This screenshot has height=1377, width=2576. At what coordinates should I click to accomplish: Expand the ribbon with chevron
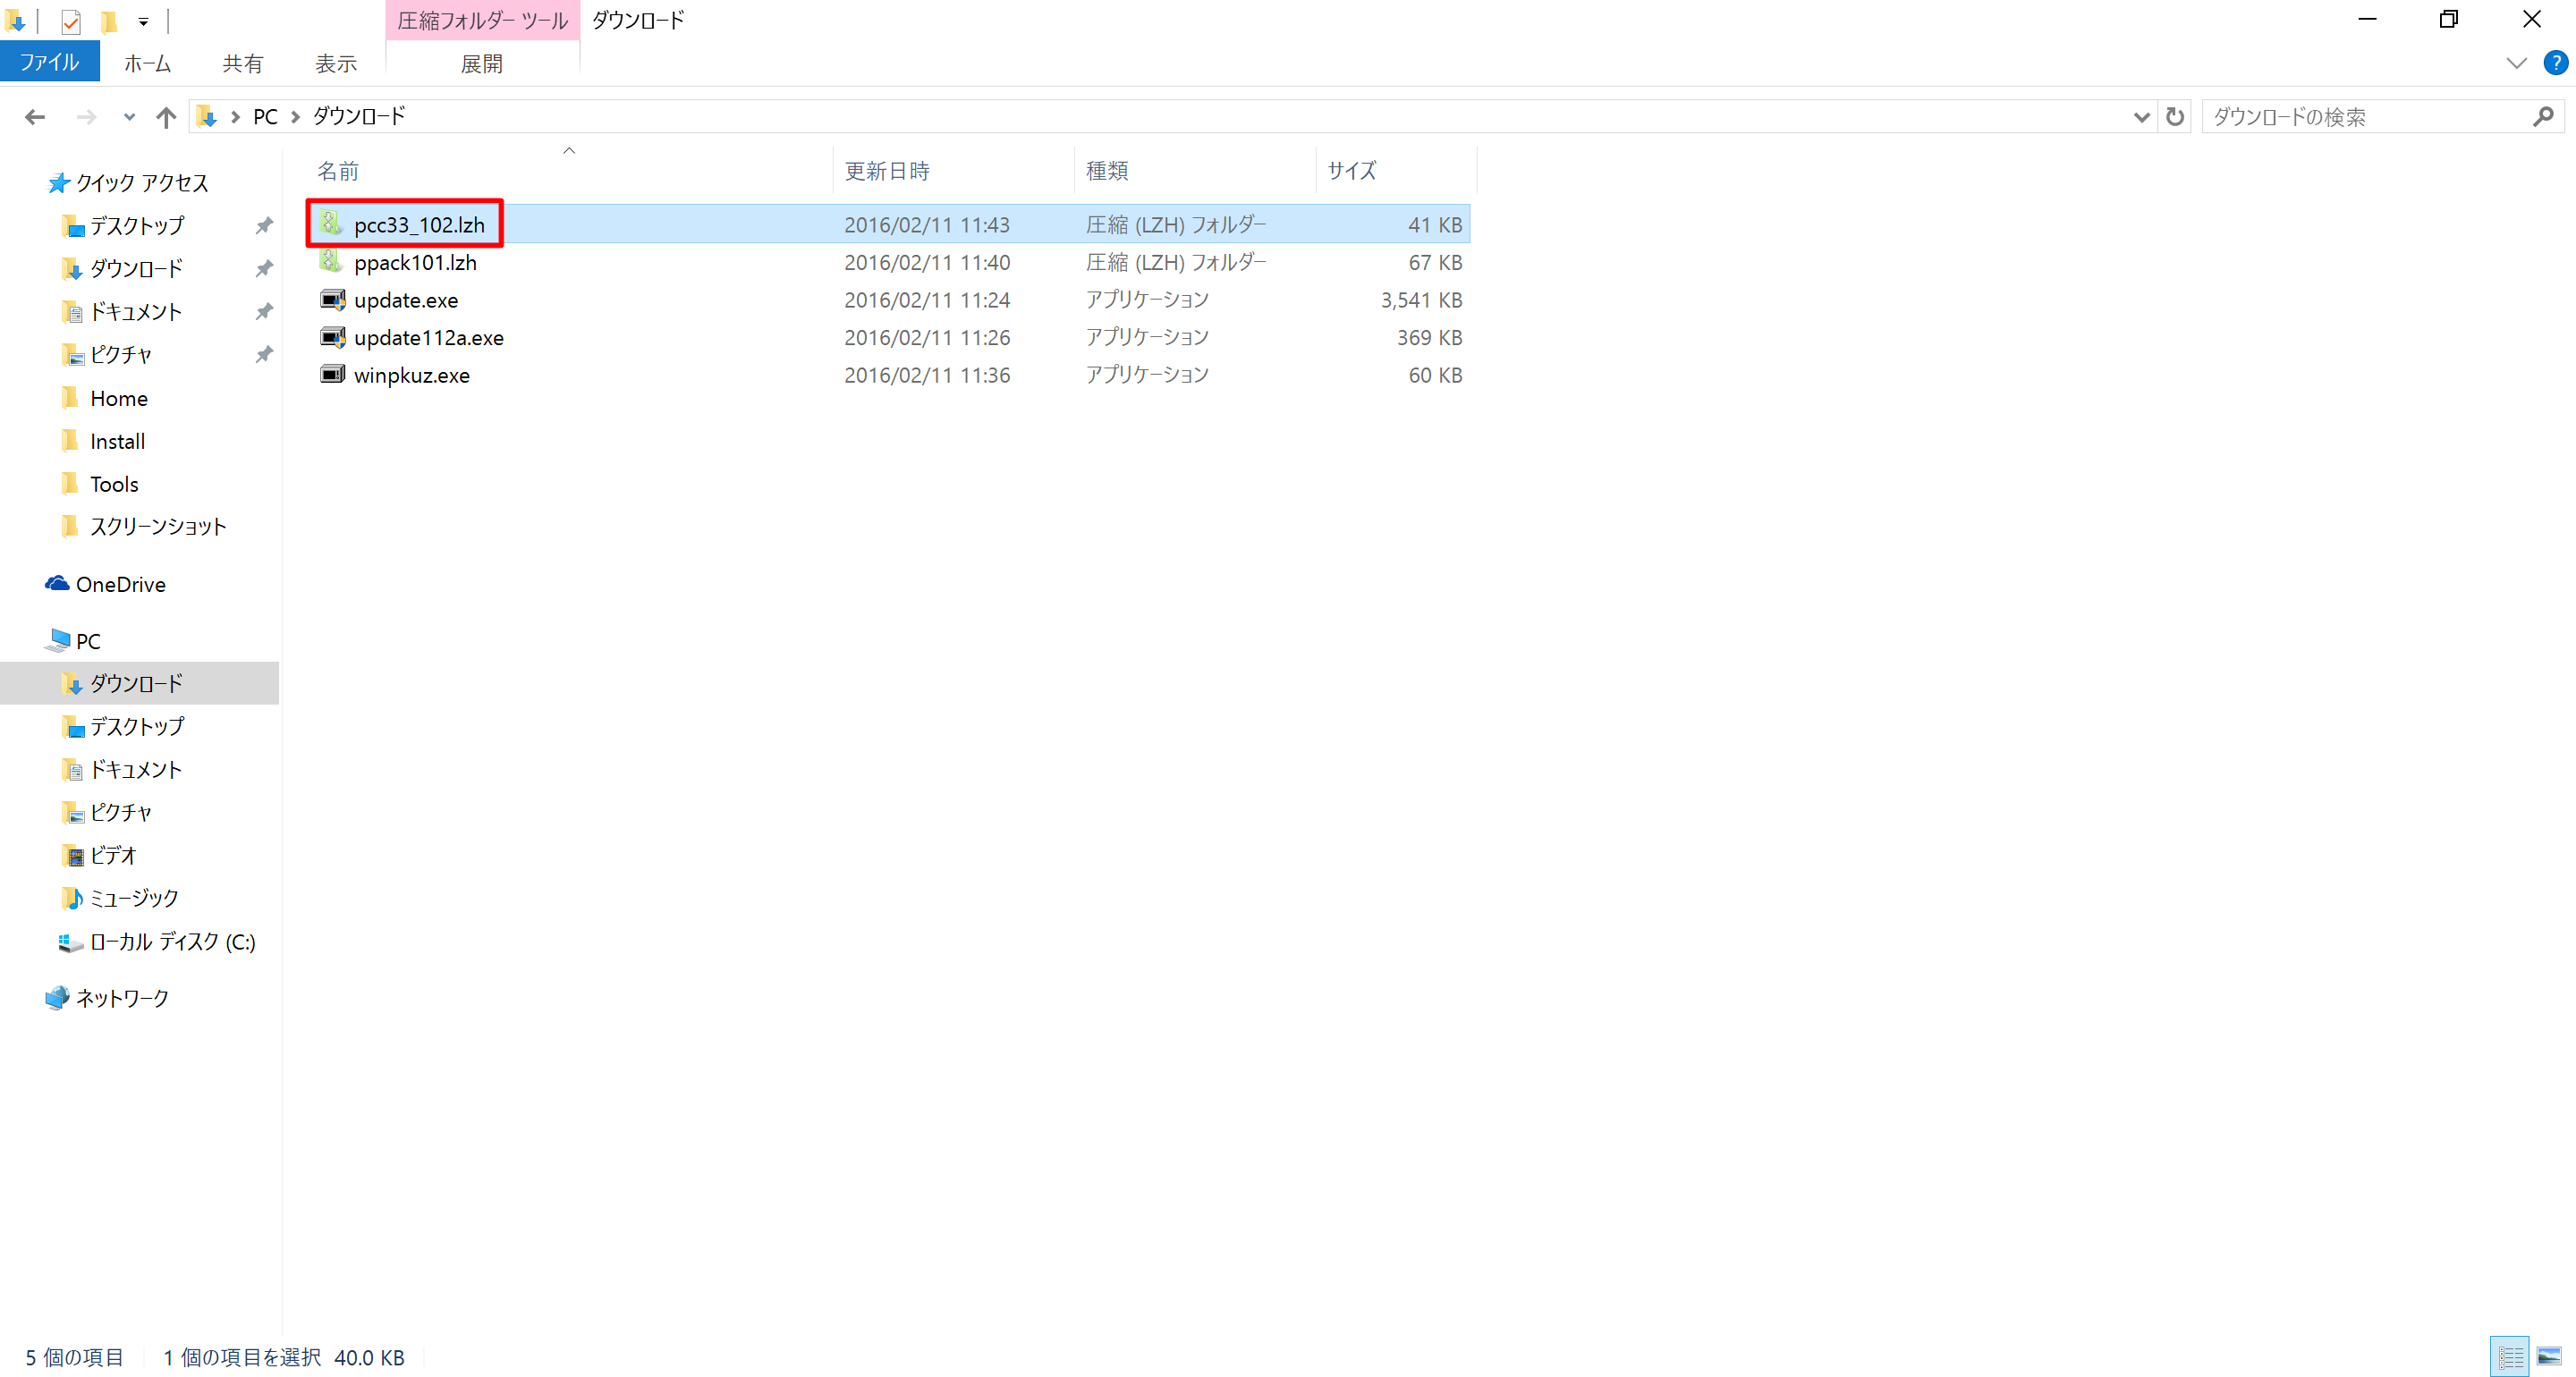(x=2517, y=63)
